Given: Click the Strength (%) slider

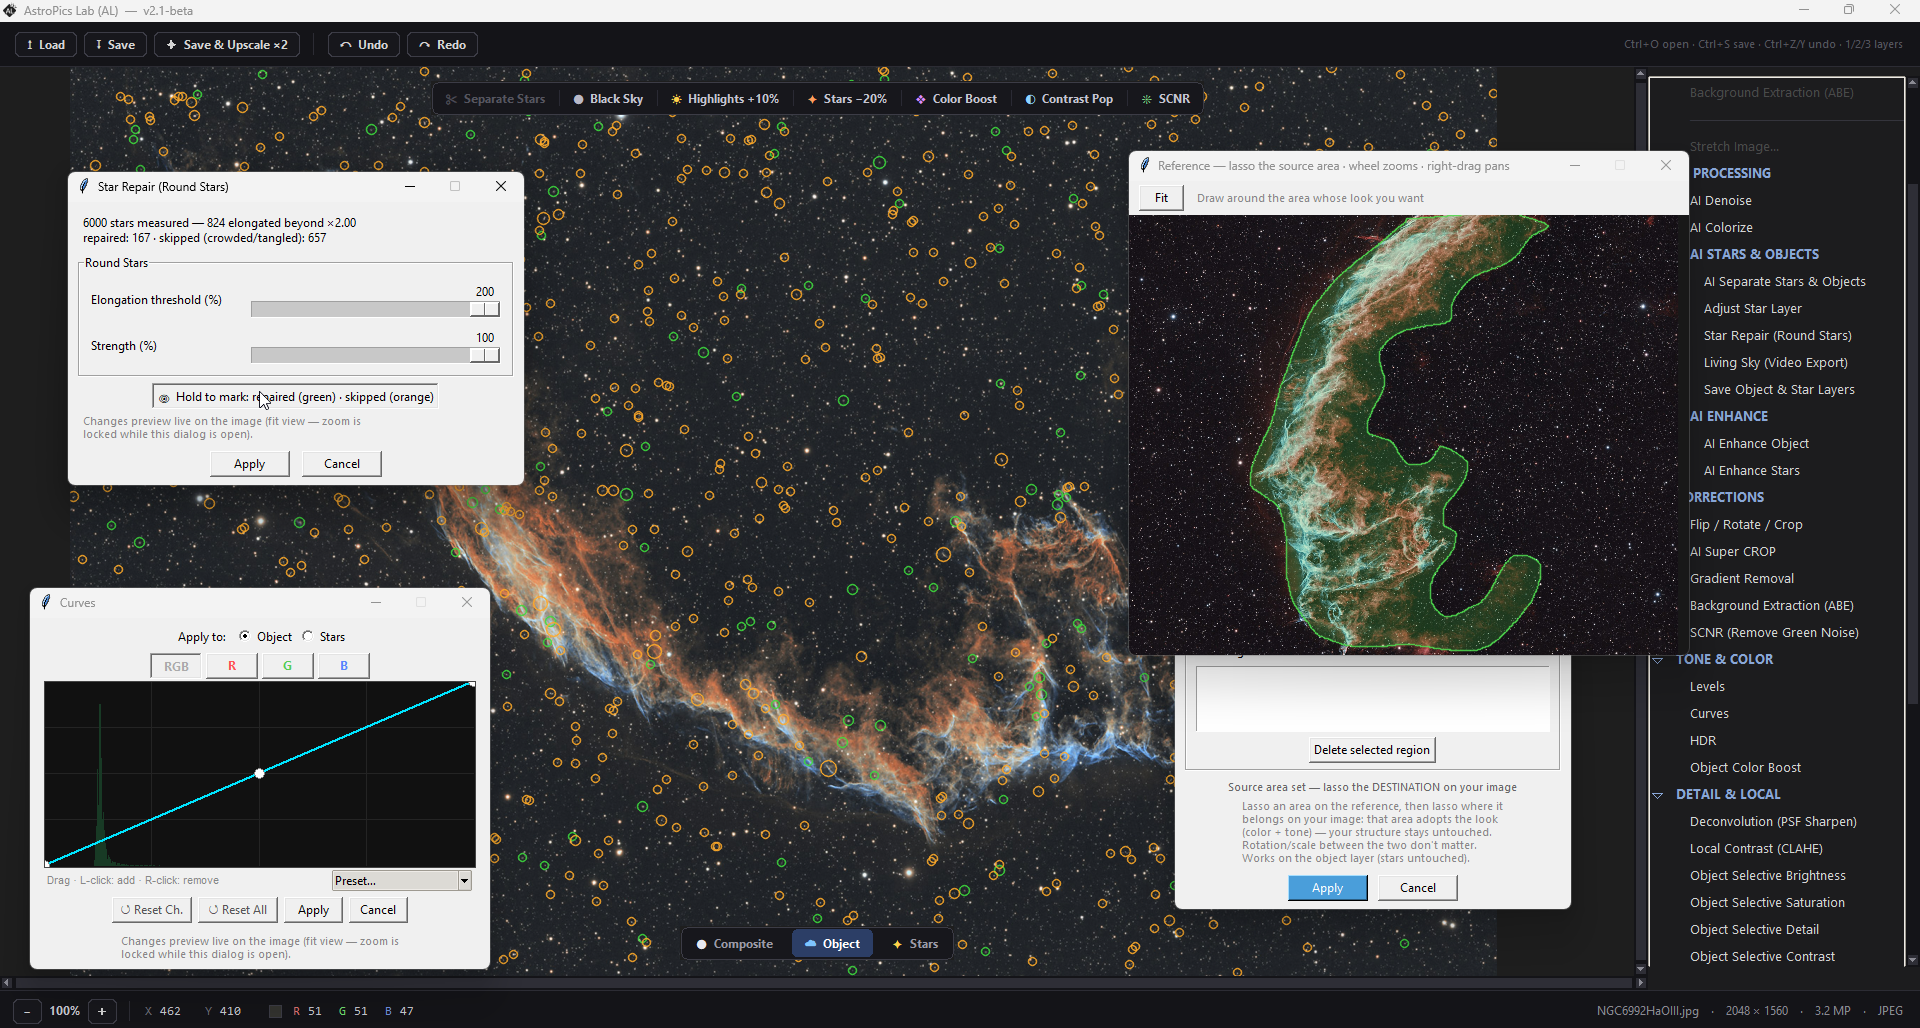Looking at the screenshot, I should [375, 355].
